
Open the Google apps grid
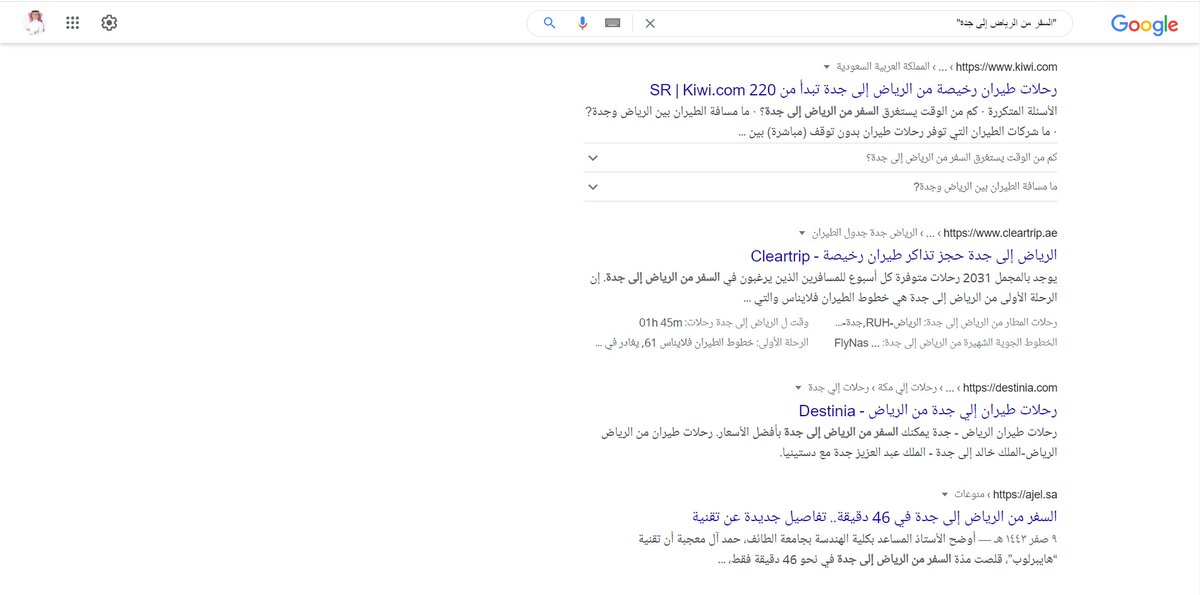coord(72,23)
